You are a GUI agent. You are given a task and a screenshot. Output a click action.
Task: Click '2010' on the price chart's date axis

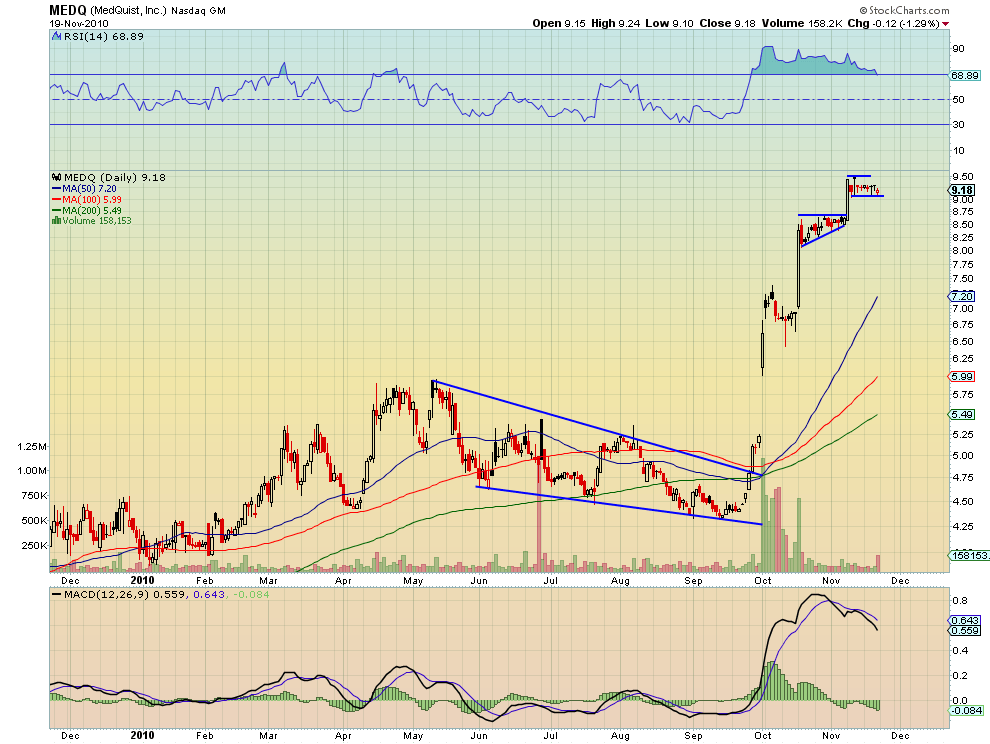click(142, 580)
